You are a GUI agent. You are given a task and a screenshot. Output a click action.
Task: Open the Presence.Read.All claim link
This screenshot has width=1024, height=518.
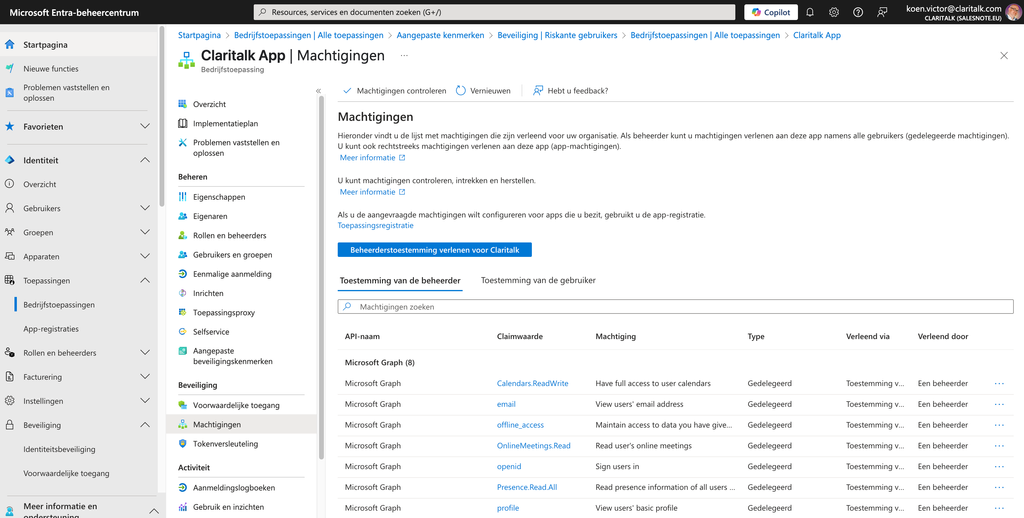click(x=527, y=487)
